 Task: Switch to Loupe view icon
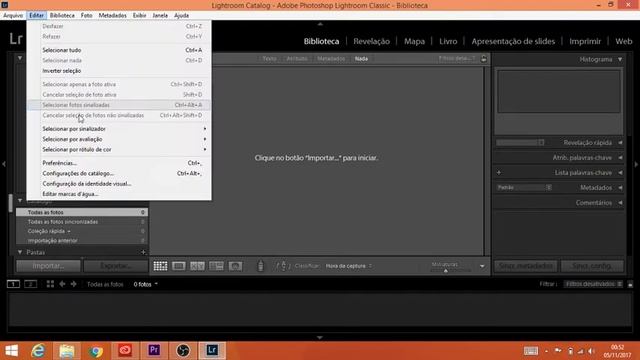178,266
